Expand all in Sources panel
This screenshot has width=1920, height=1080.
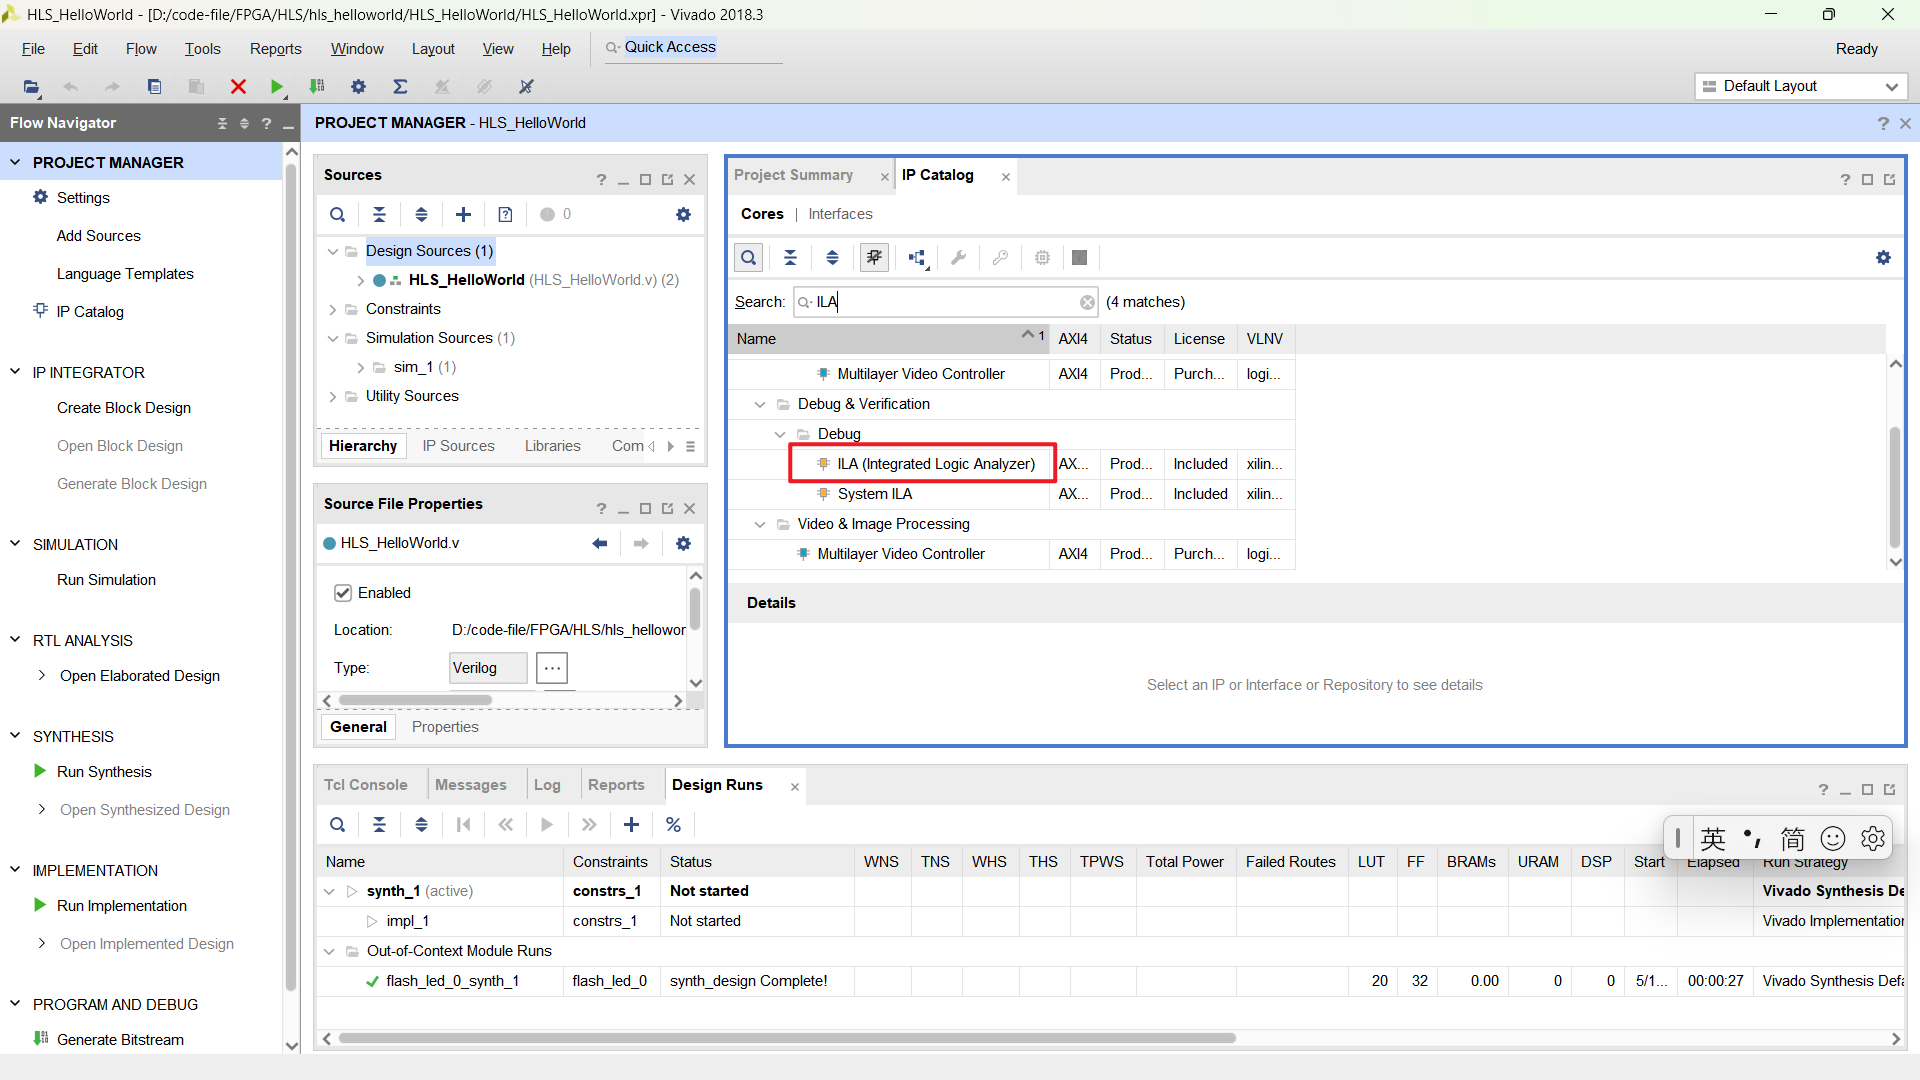421,214
